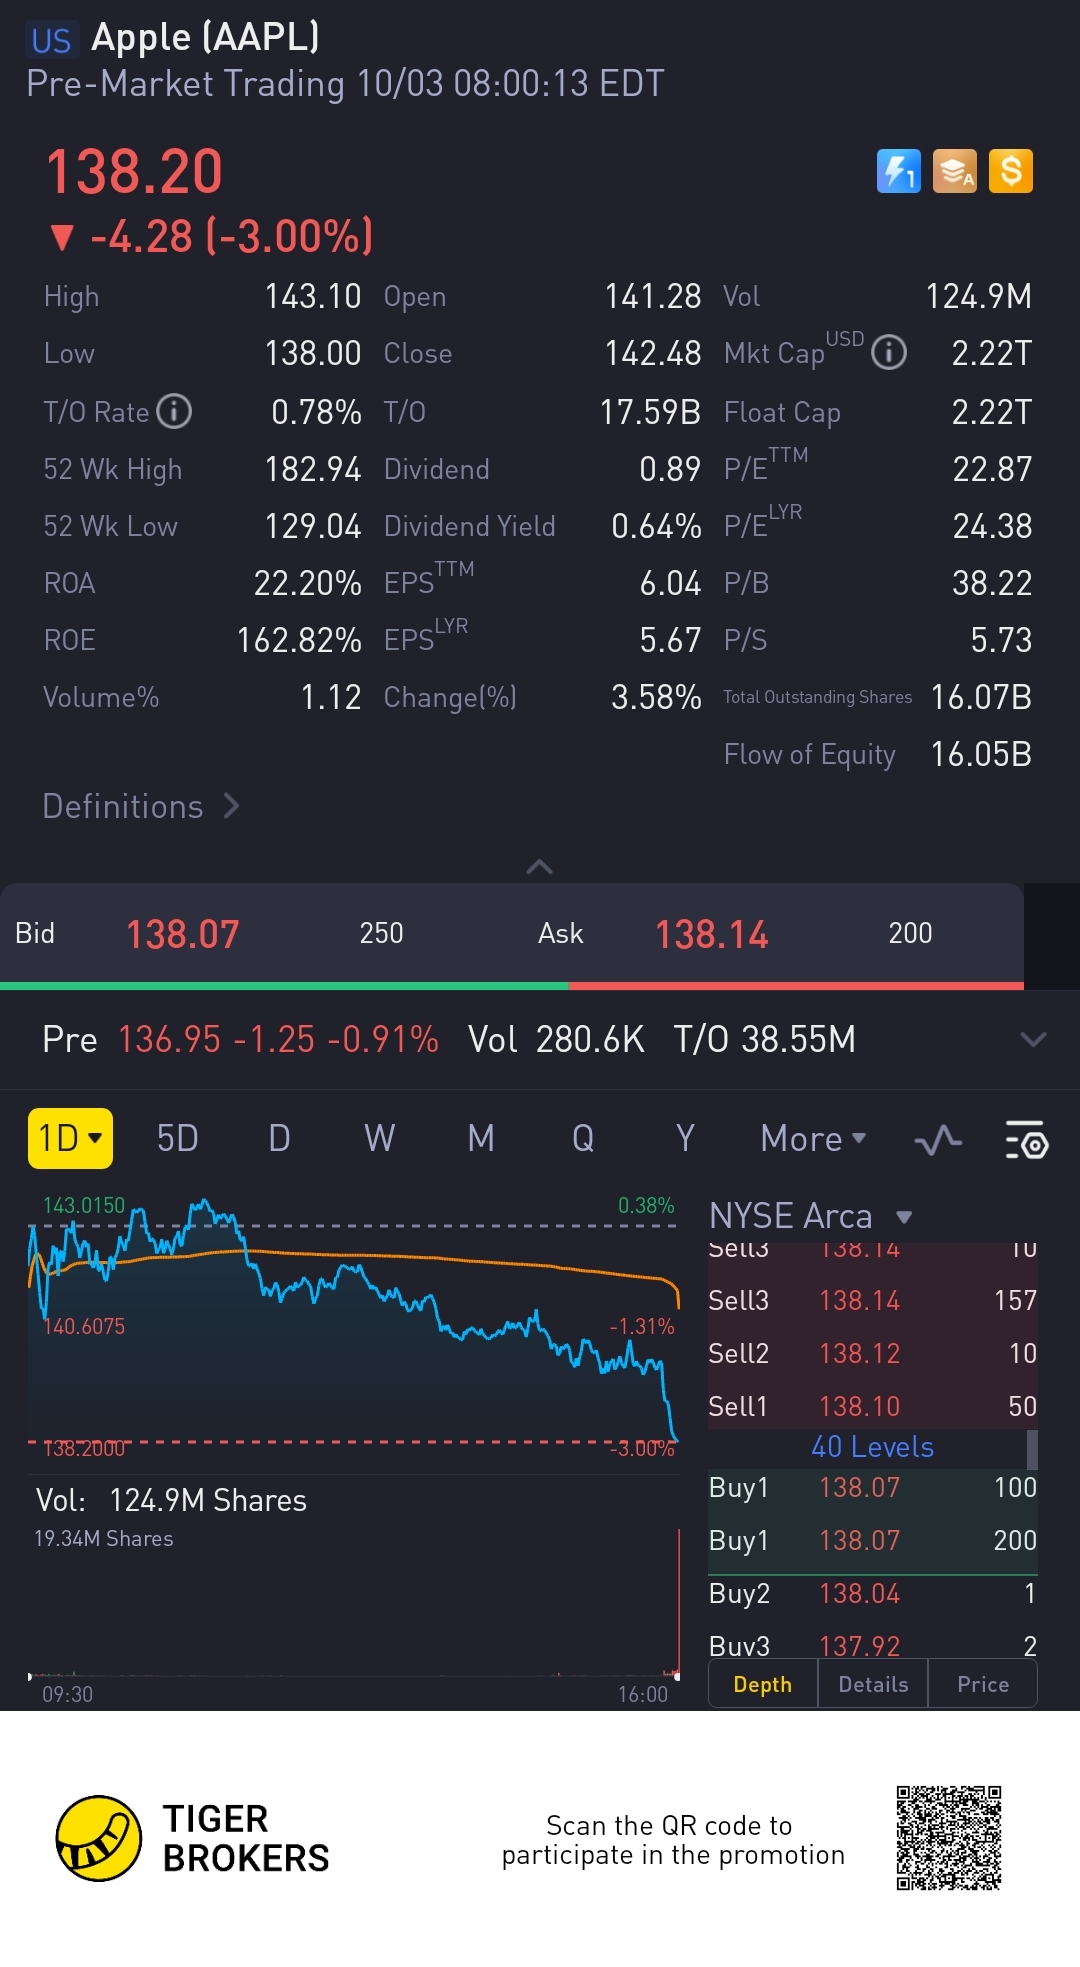Tap the bid-ask ratio bar
Image resolution: width=1080 pixels, height=1967 pixels.
click(x=512, y=986)
